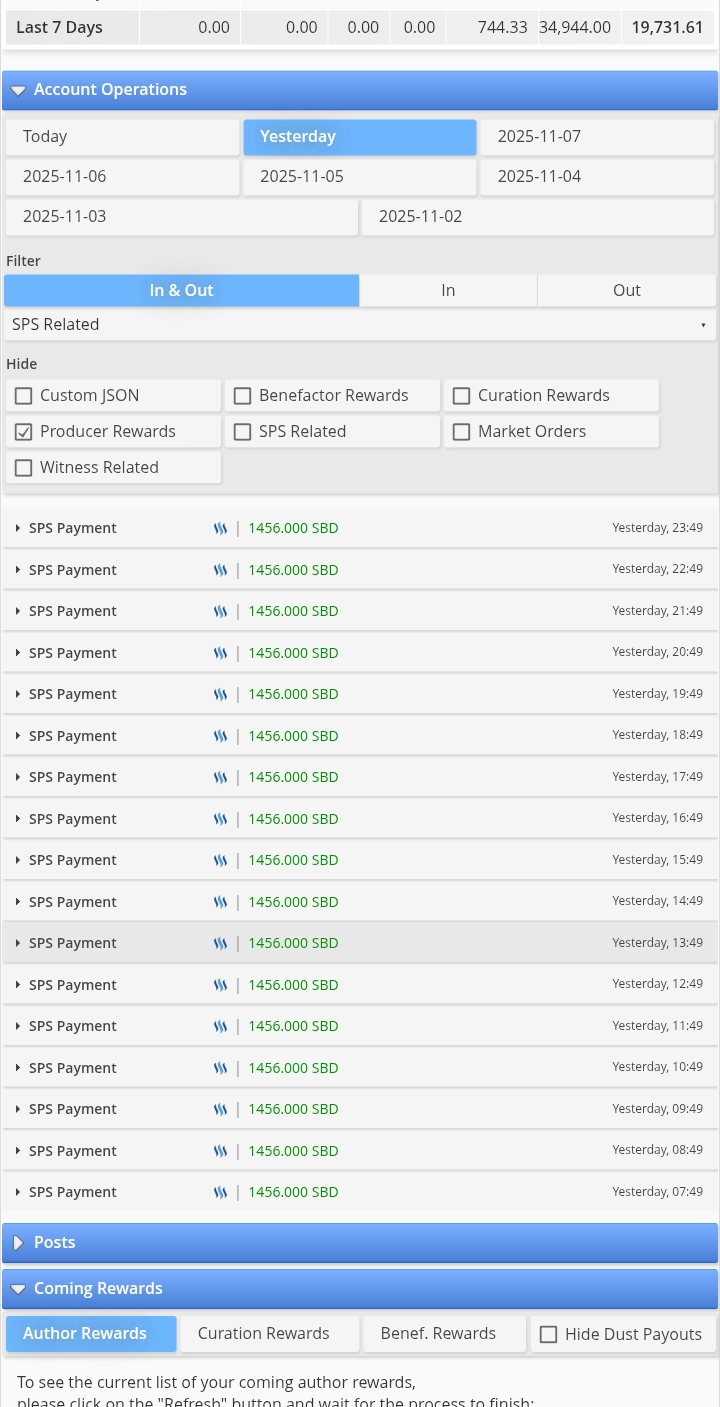
Task: Switch to the 2025-11-06 date tab
Action: click(x=122, y=177)
